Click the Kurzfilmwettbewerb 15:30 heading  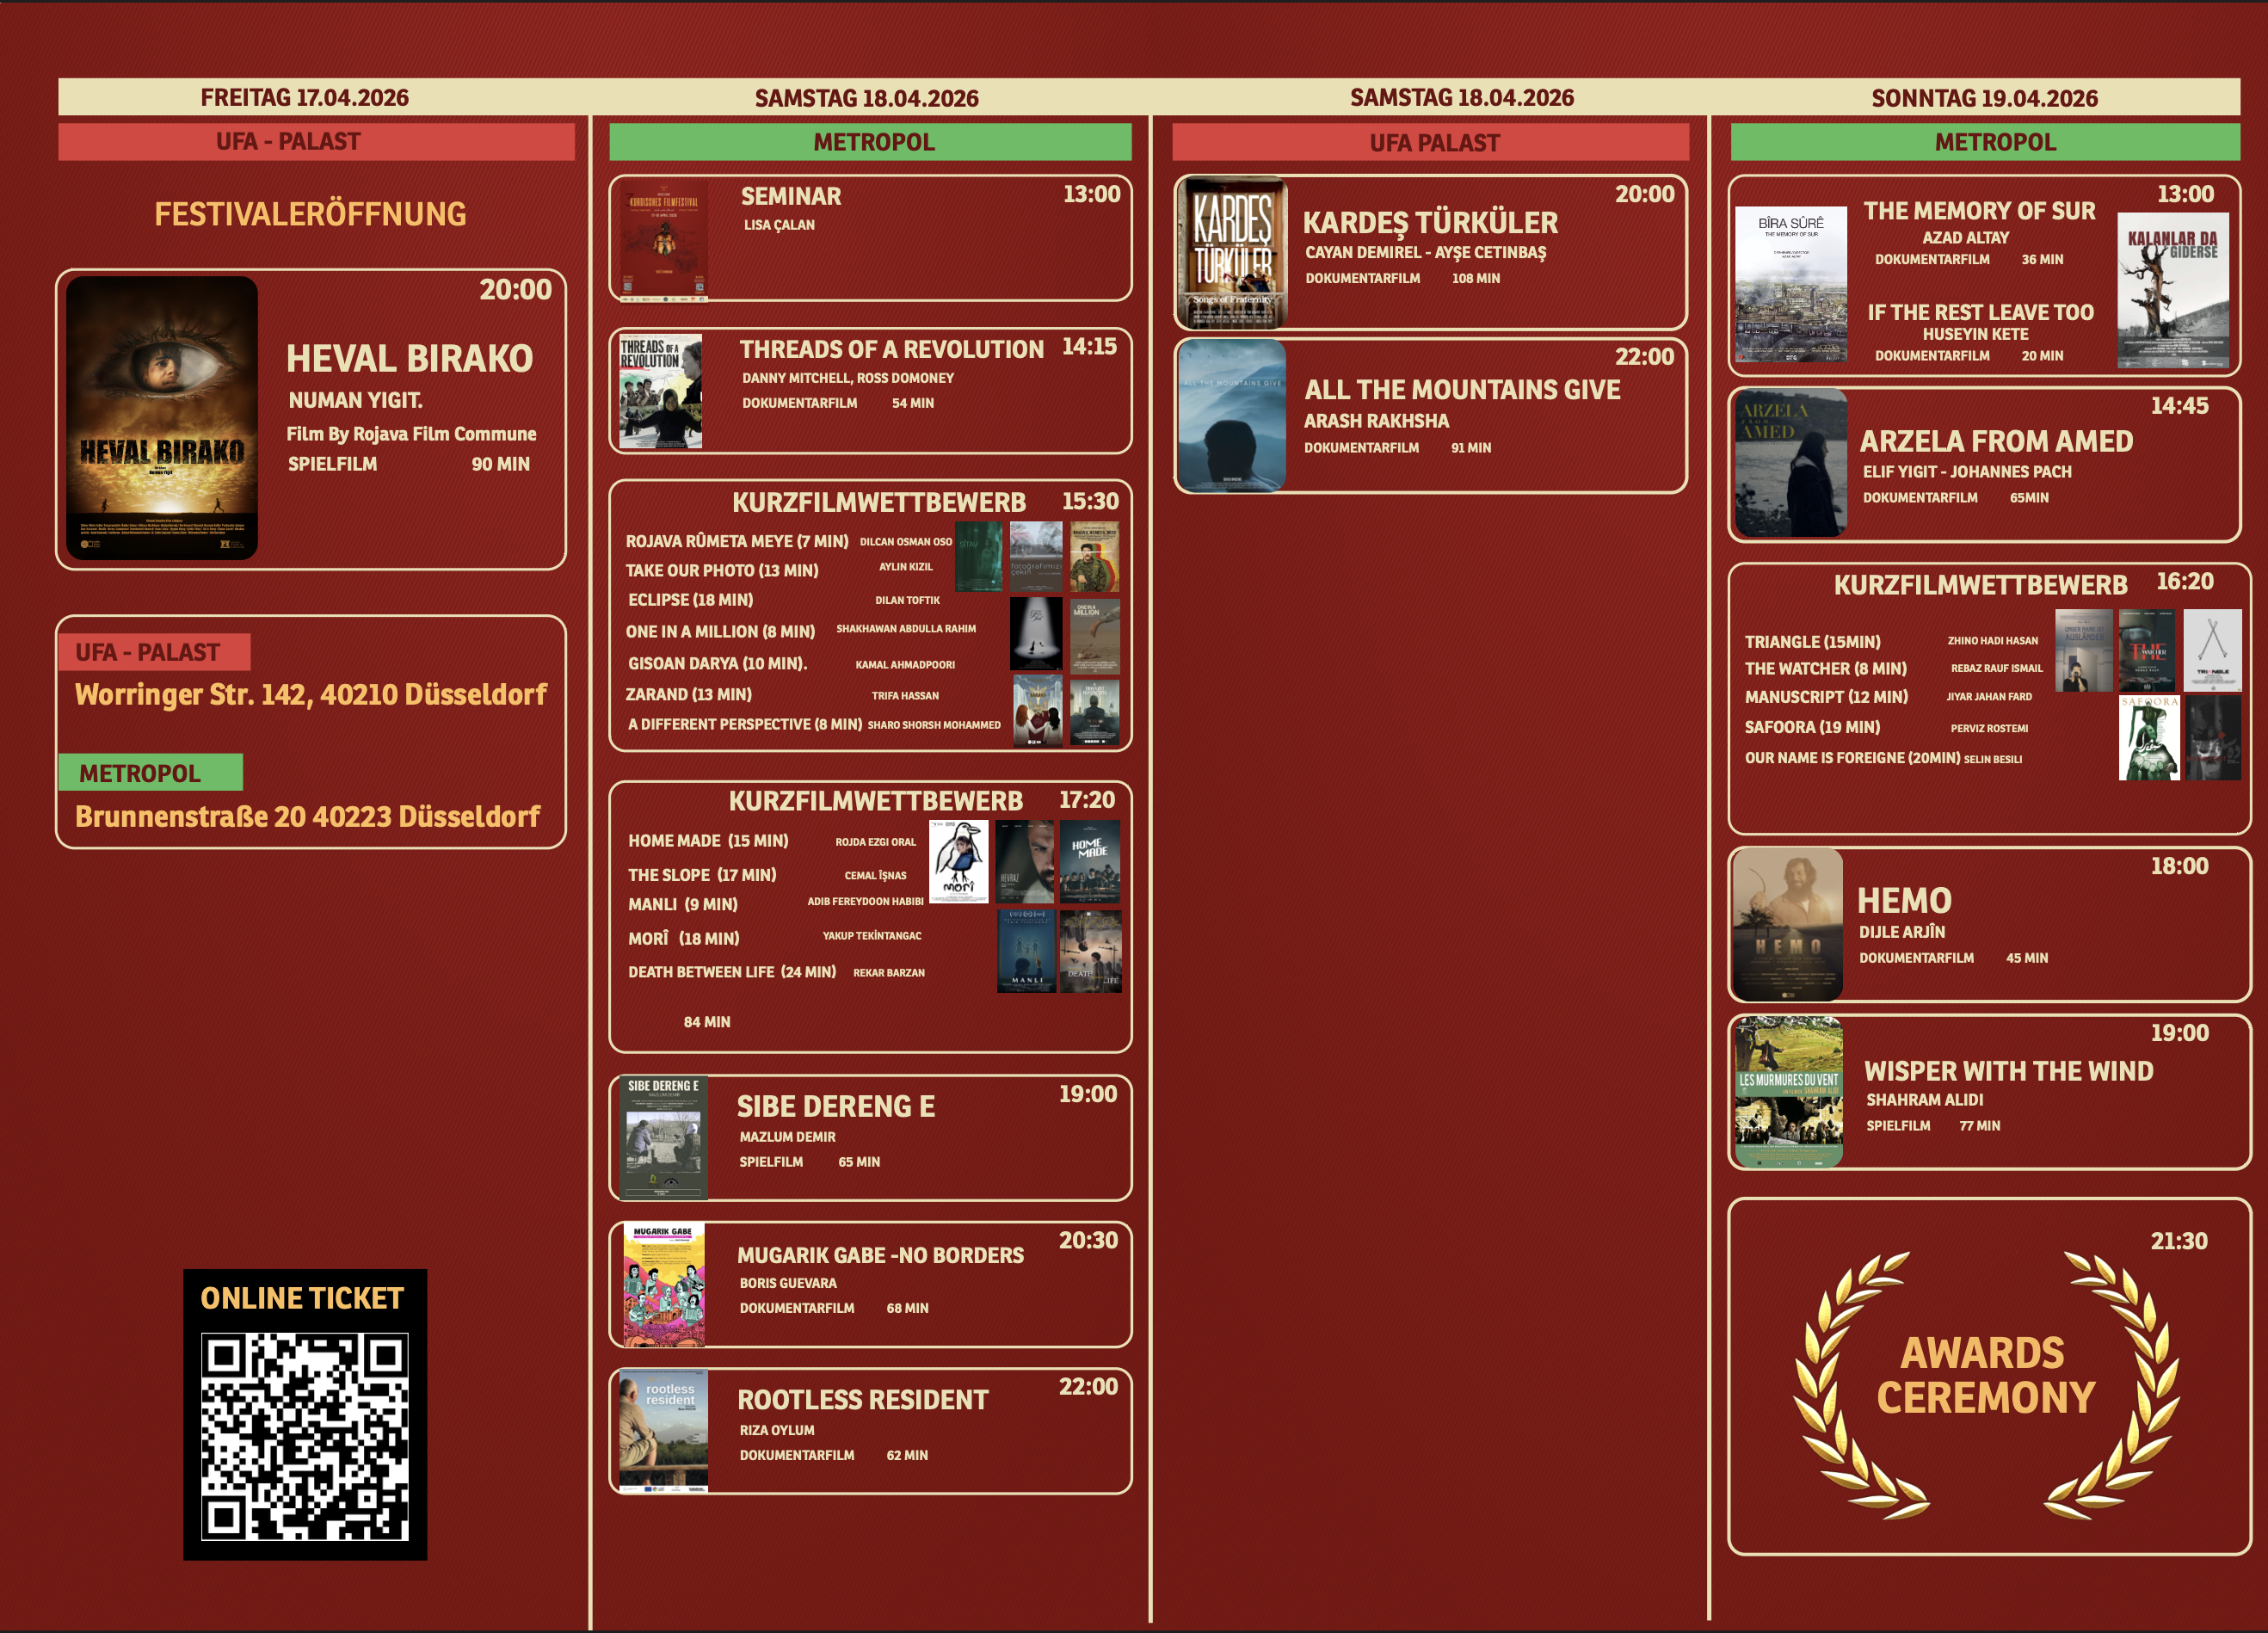(878, 502)
